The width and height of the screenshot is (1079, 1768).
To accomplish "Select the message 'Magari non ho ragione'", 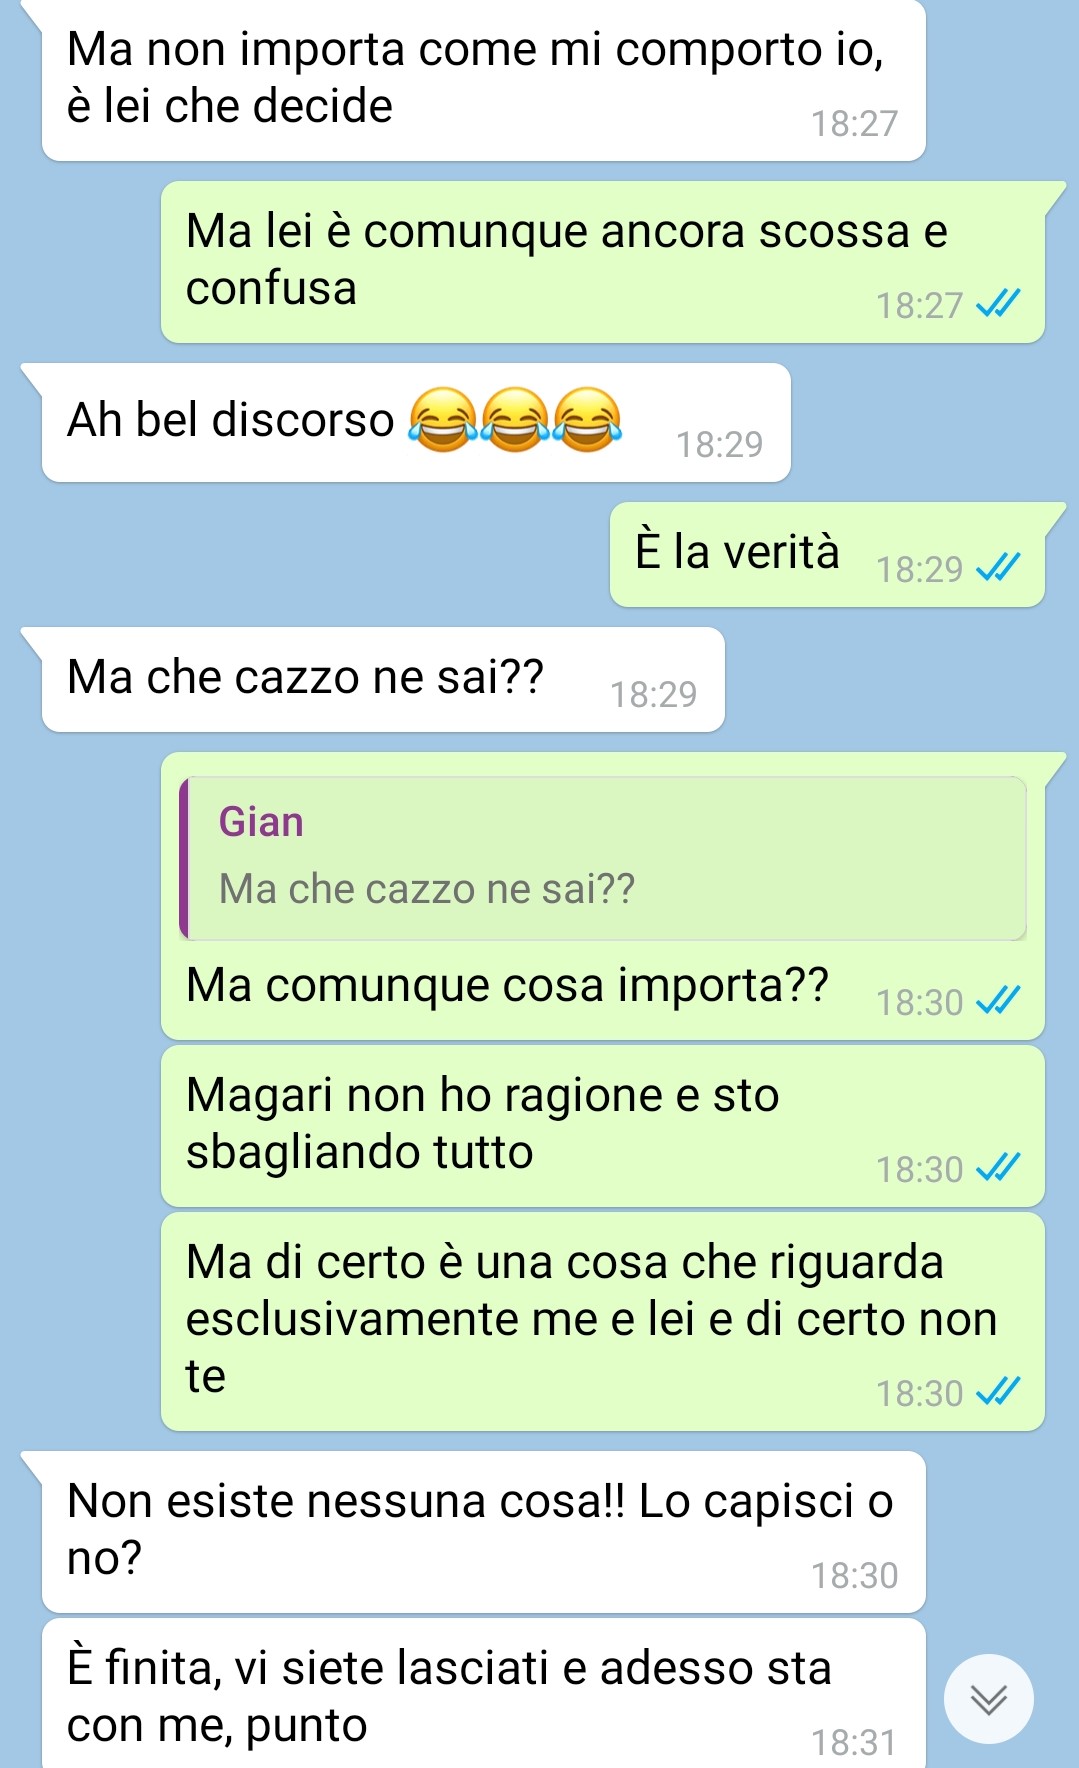I will tap(603, 1126).
